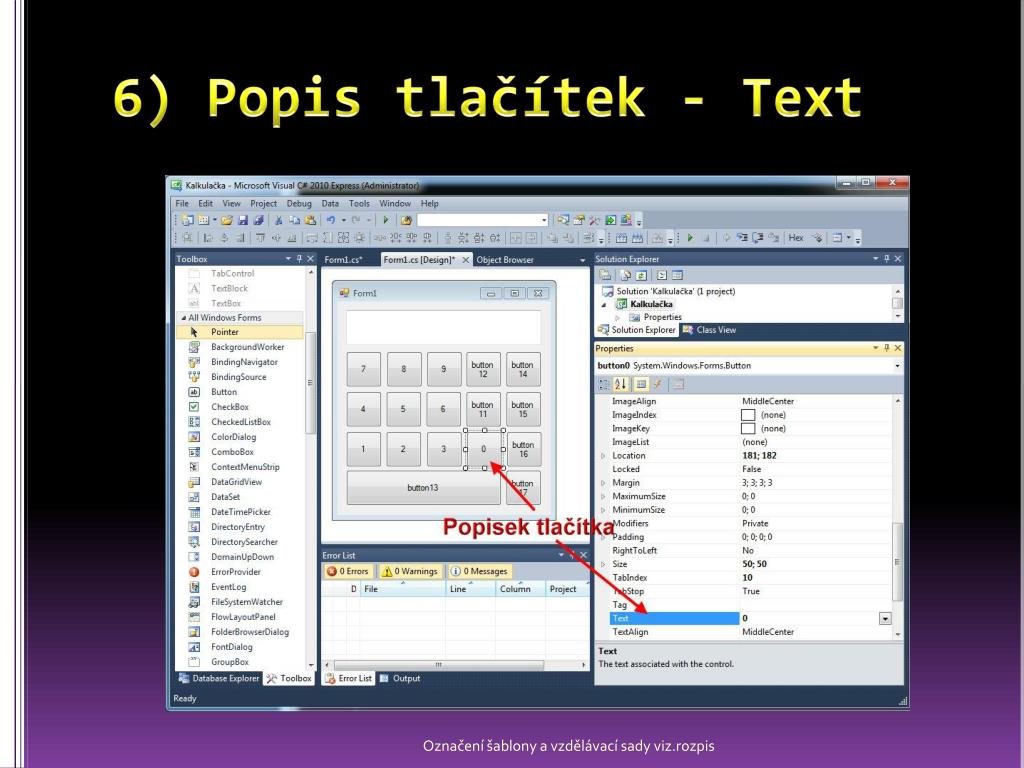This screenshot has height=768, width=1024.
Task: Click the New Project toolbar icon
Action: (187, 220)
